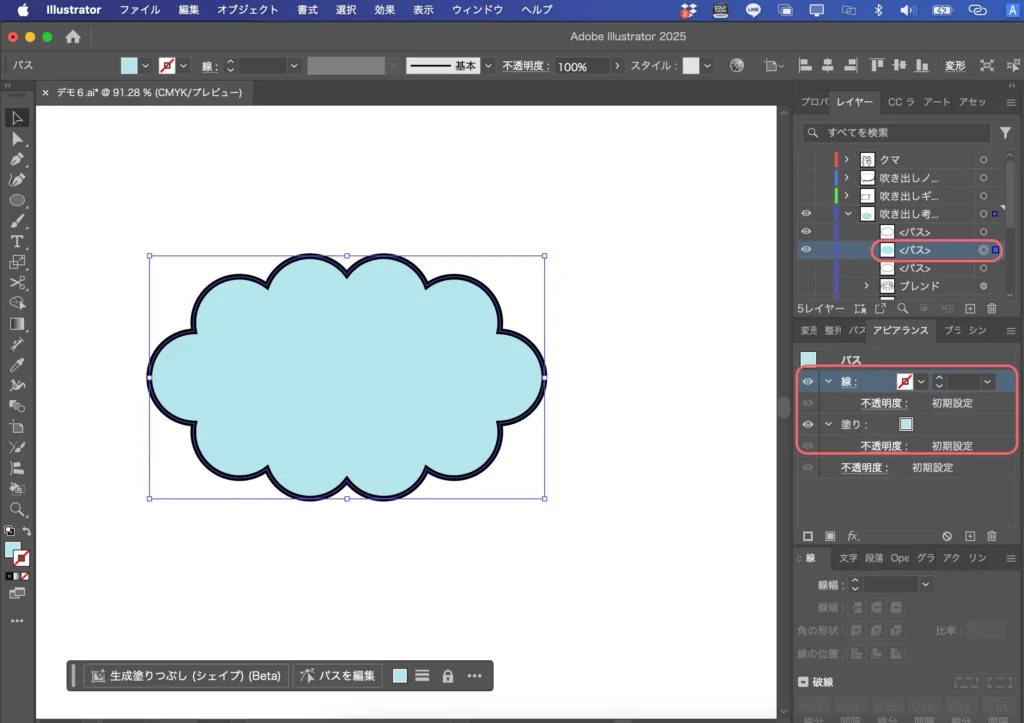The image size is (1024, 723).
Task: Switch to the 文字 panel tab
Action: point(848,558)
